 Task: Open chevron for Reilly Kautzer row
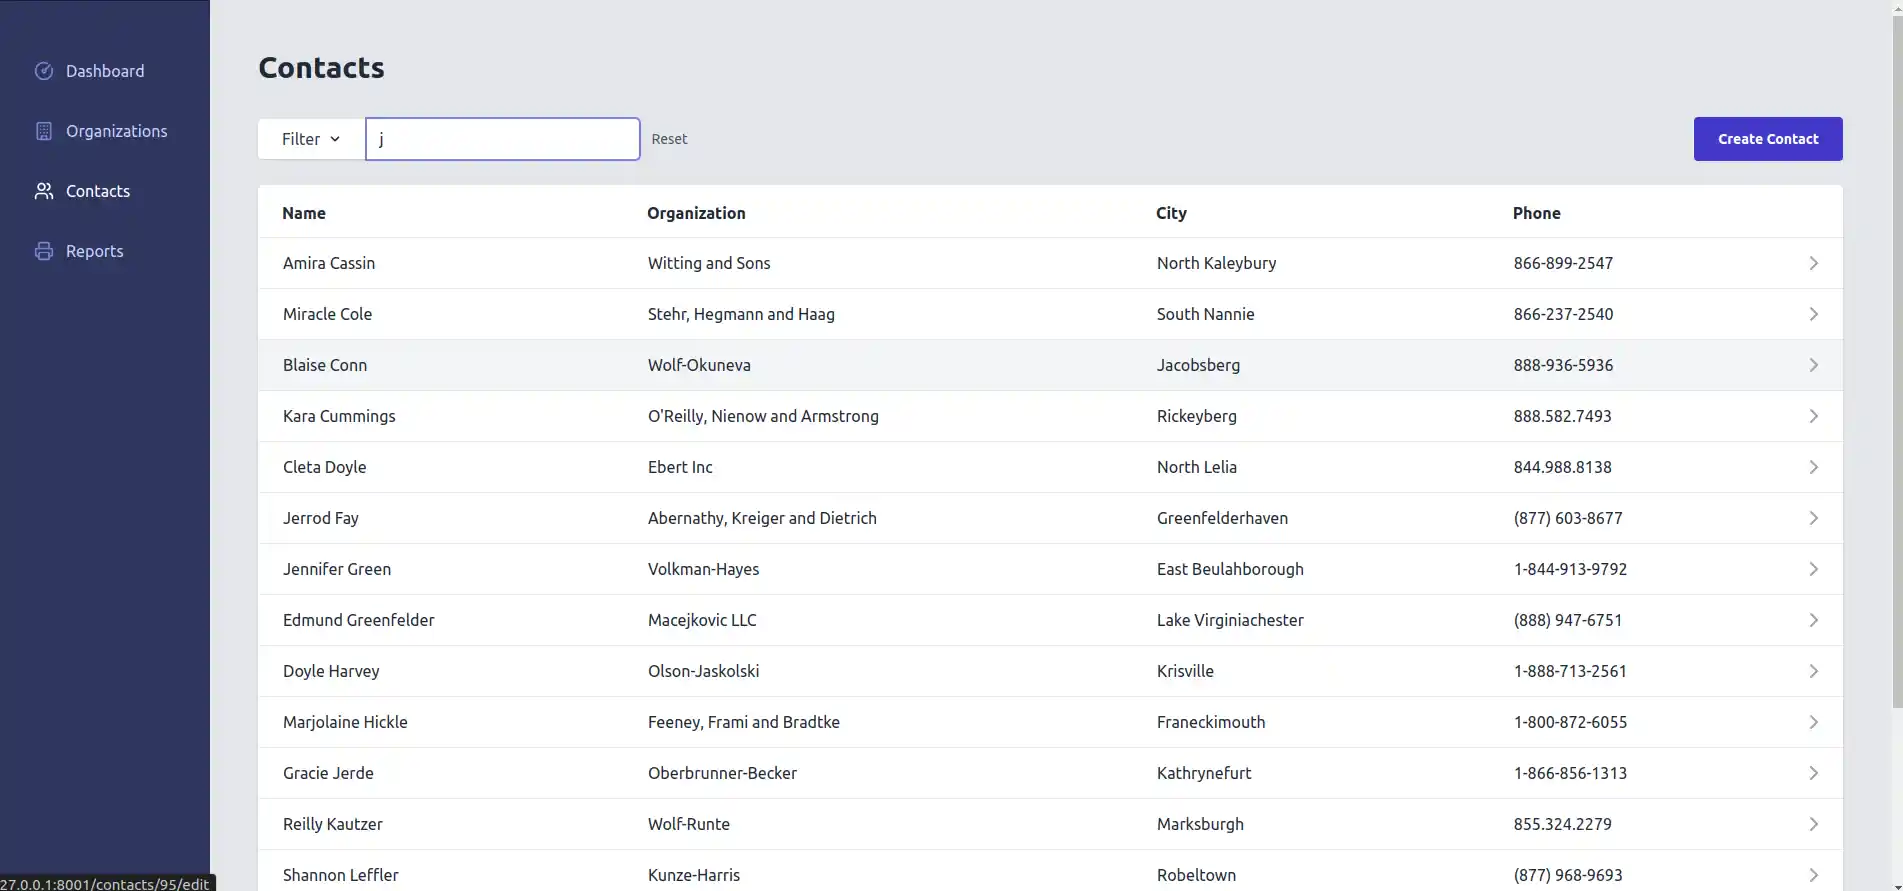coord(1813,824)
